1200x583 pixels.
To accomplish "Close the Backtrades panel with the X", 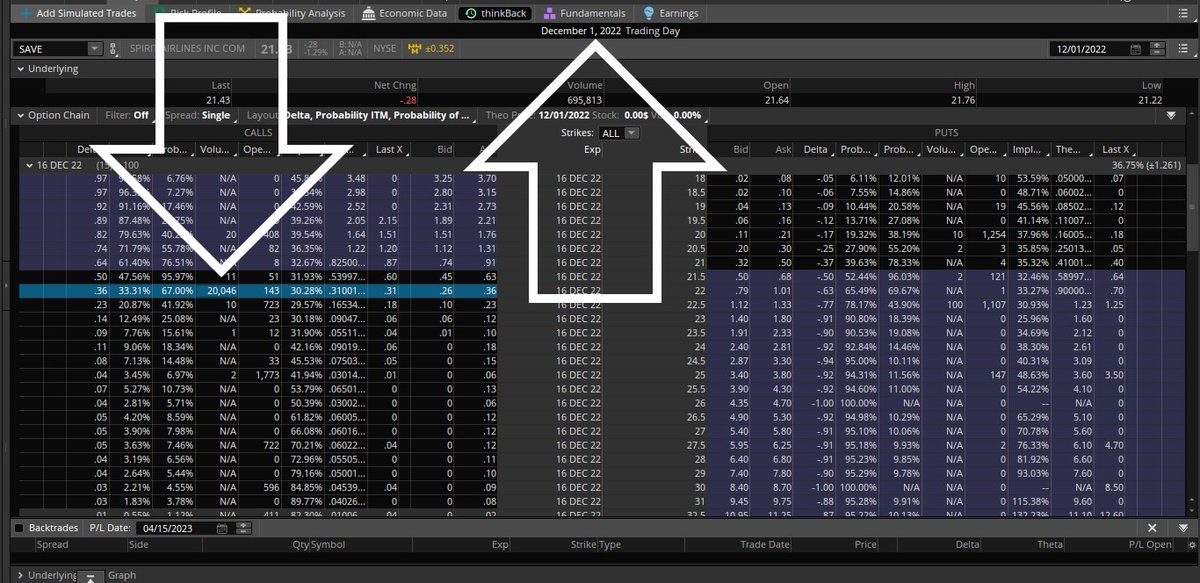I will pos(1152,528).
